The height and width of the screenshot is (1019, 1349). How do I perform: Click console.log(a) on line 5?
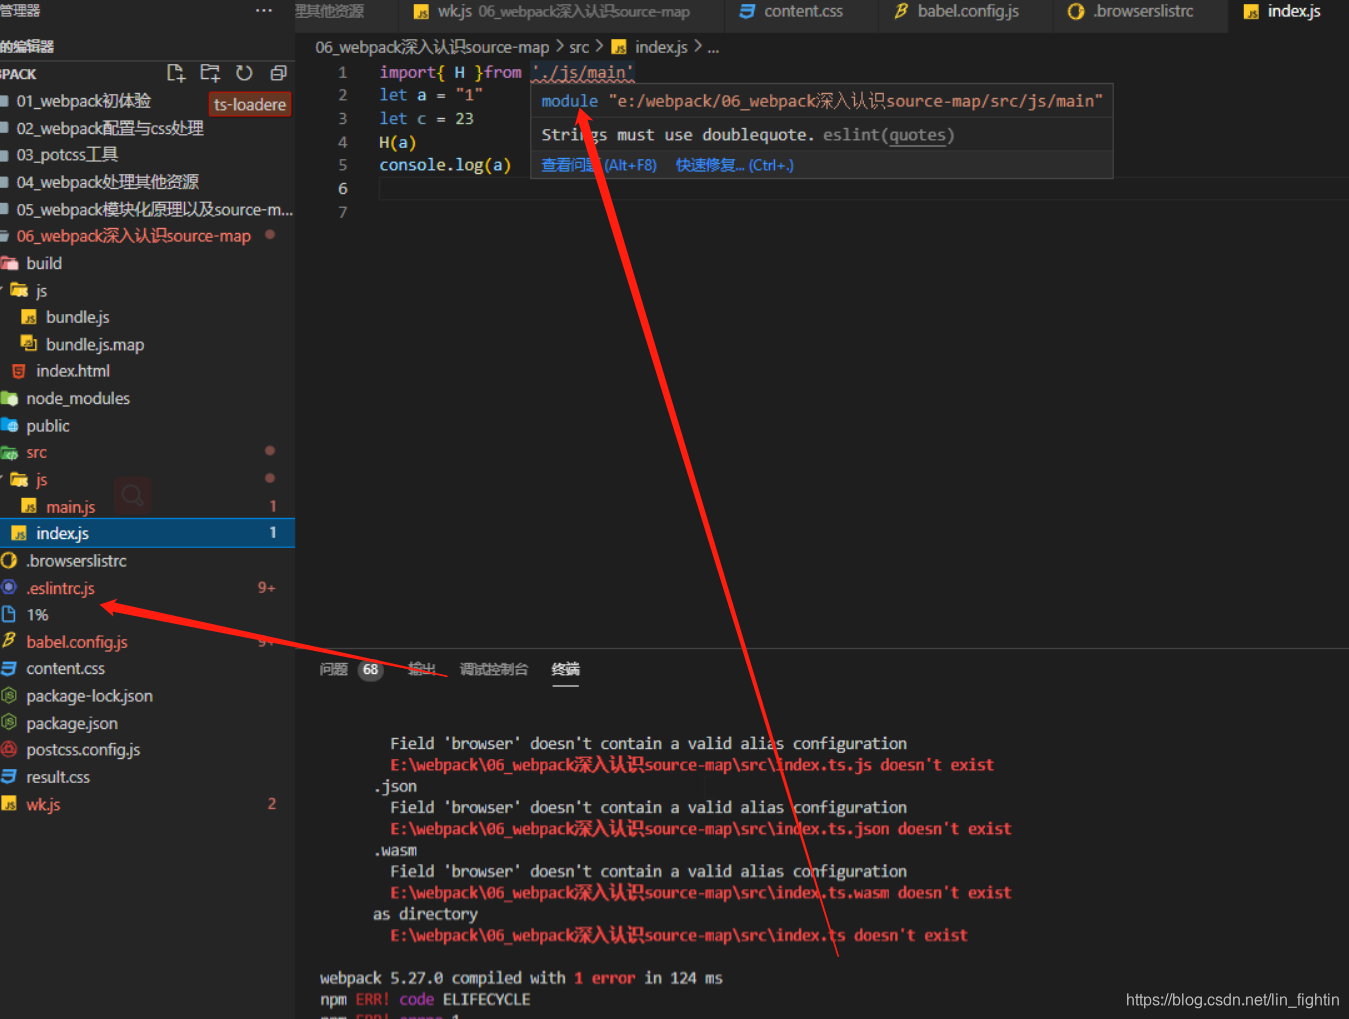[x=445, y=165]
